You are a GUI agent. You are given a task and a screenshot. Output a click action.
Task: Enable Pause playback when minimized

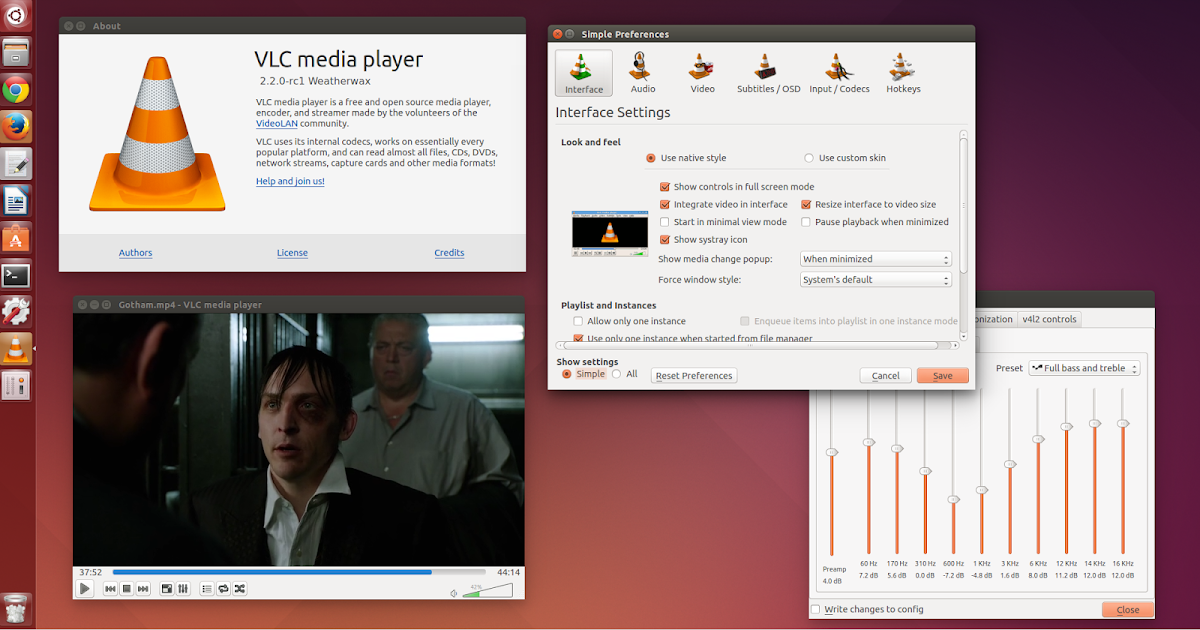(806, 222)
